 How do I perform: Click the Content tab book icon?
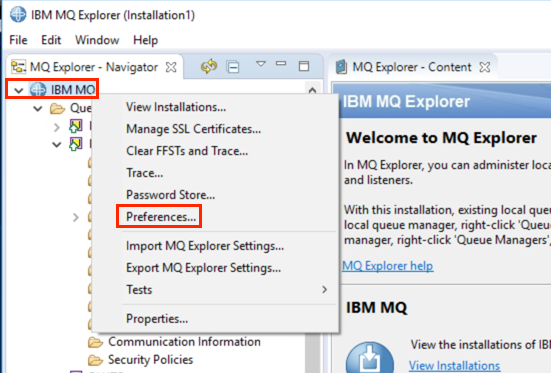click(341, 66)
